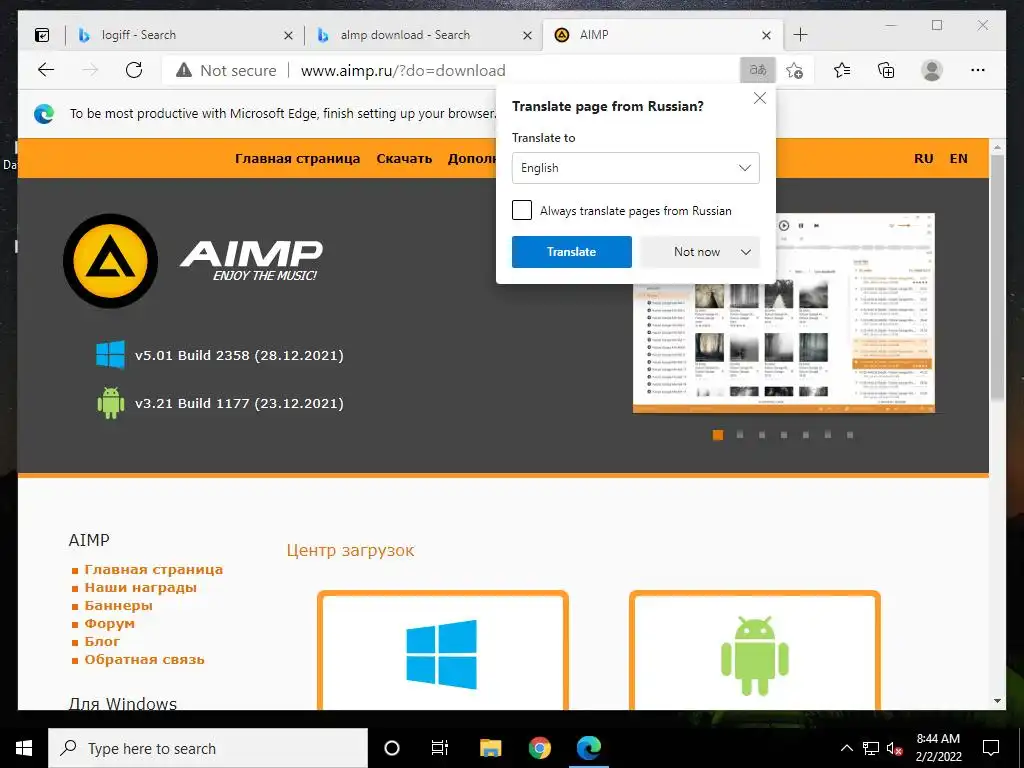Viewport: 1024px width, 768px height.
Task: Open Наши награды sidebar link
Action: (x=140, y=588)
